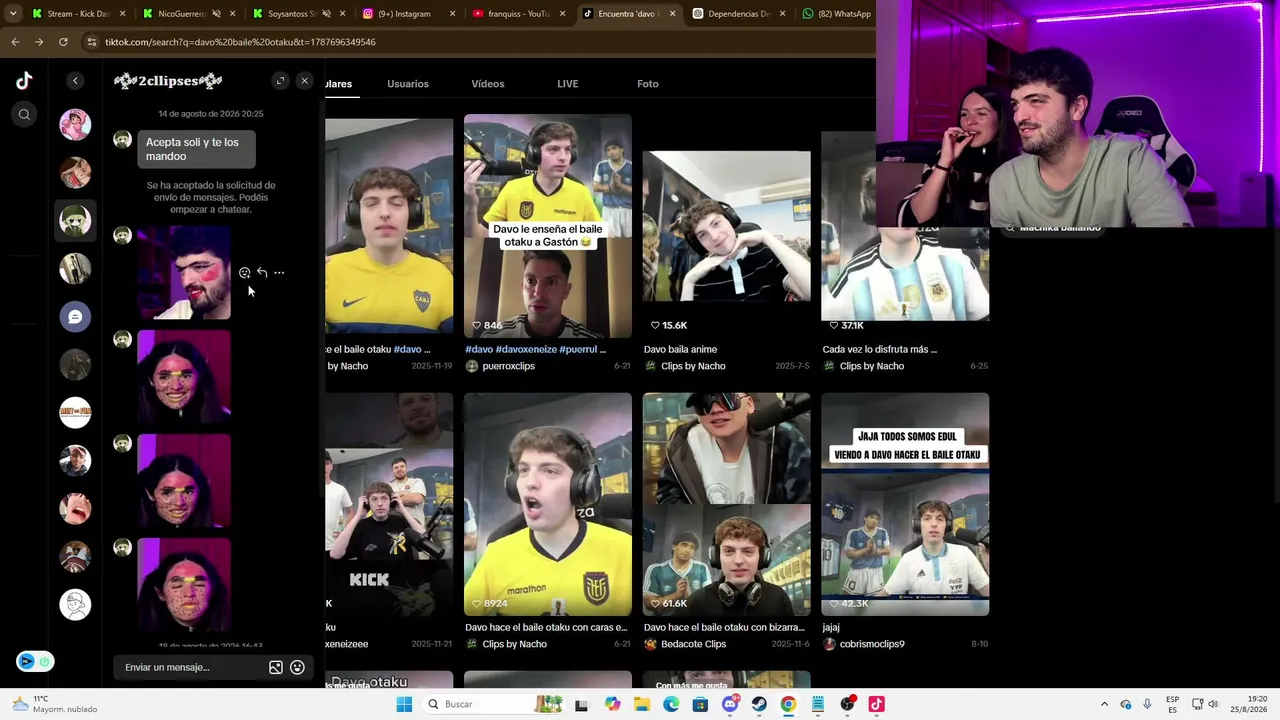This screenshot has height=720, width=1280.
Task: Open Google Chrome from the taskbar
Action: pyautogui.click(x=788, y=705)
